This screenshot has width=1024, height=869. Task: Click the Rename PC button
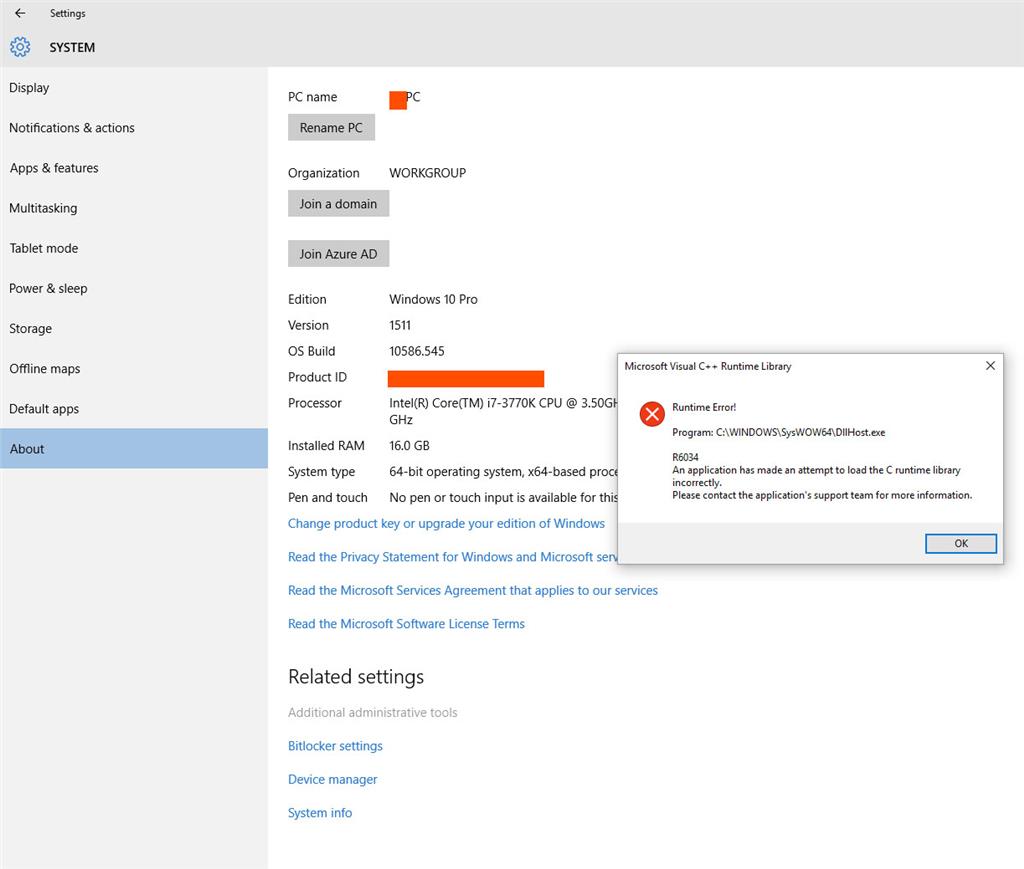click(x=331, y=128)
